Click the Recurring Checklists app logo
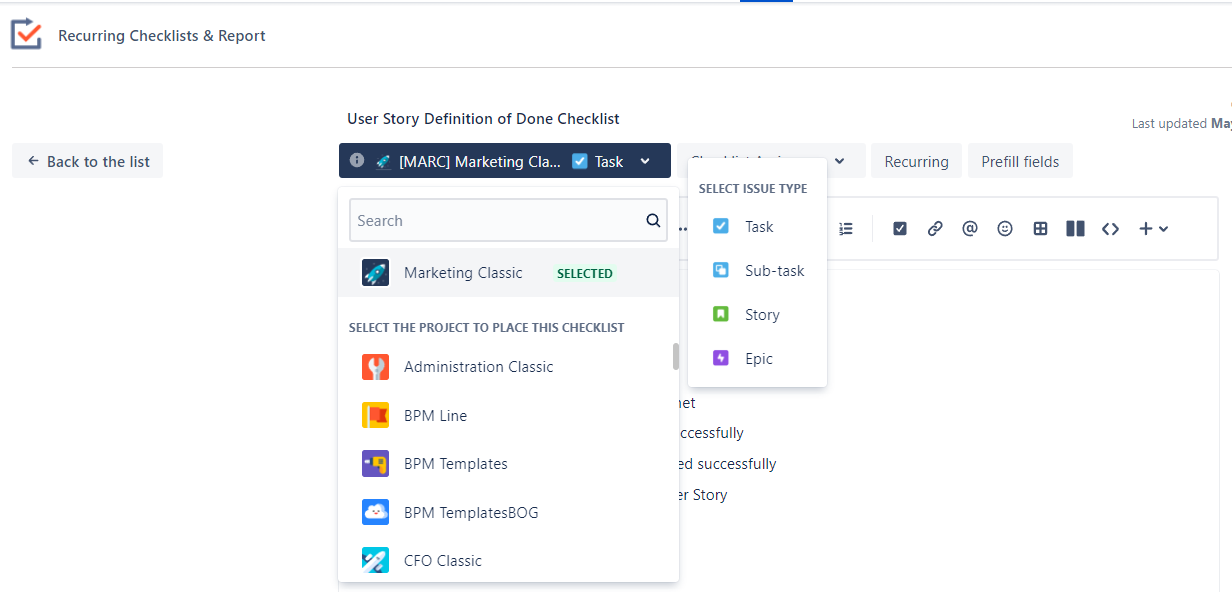Viewport: 1232px width, 592px height. pyautogui.click(x=26, y=35)
